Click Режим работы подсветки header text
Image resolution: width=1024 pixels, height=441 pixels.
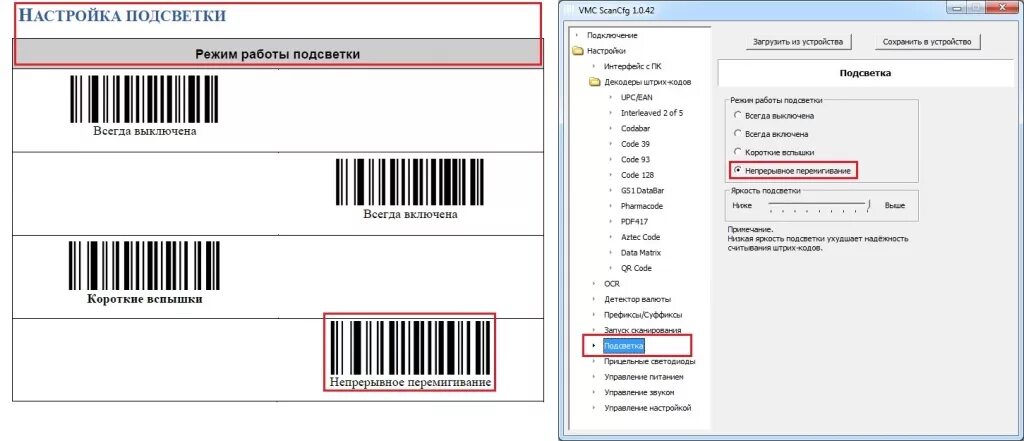click(x=278, y=54)
